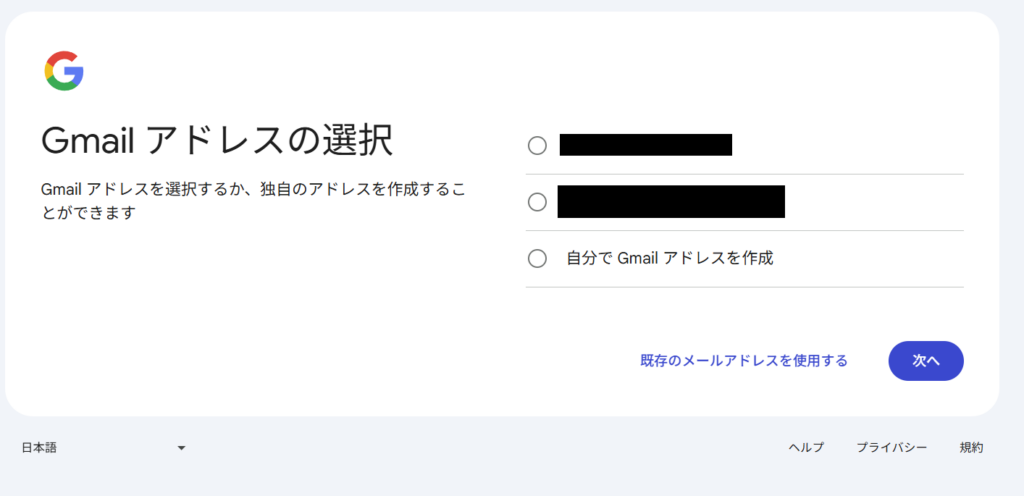
Task: Select the first suggested Gmail address radio button
Action: point(537,146)
